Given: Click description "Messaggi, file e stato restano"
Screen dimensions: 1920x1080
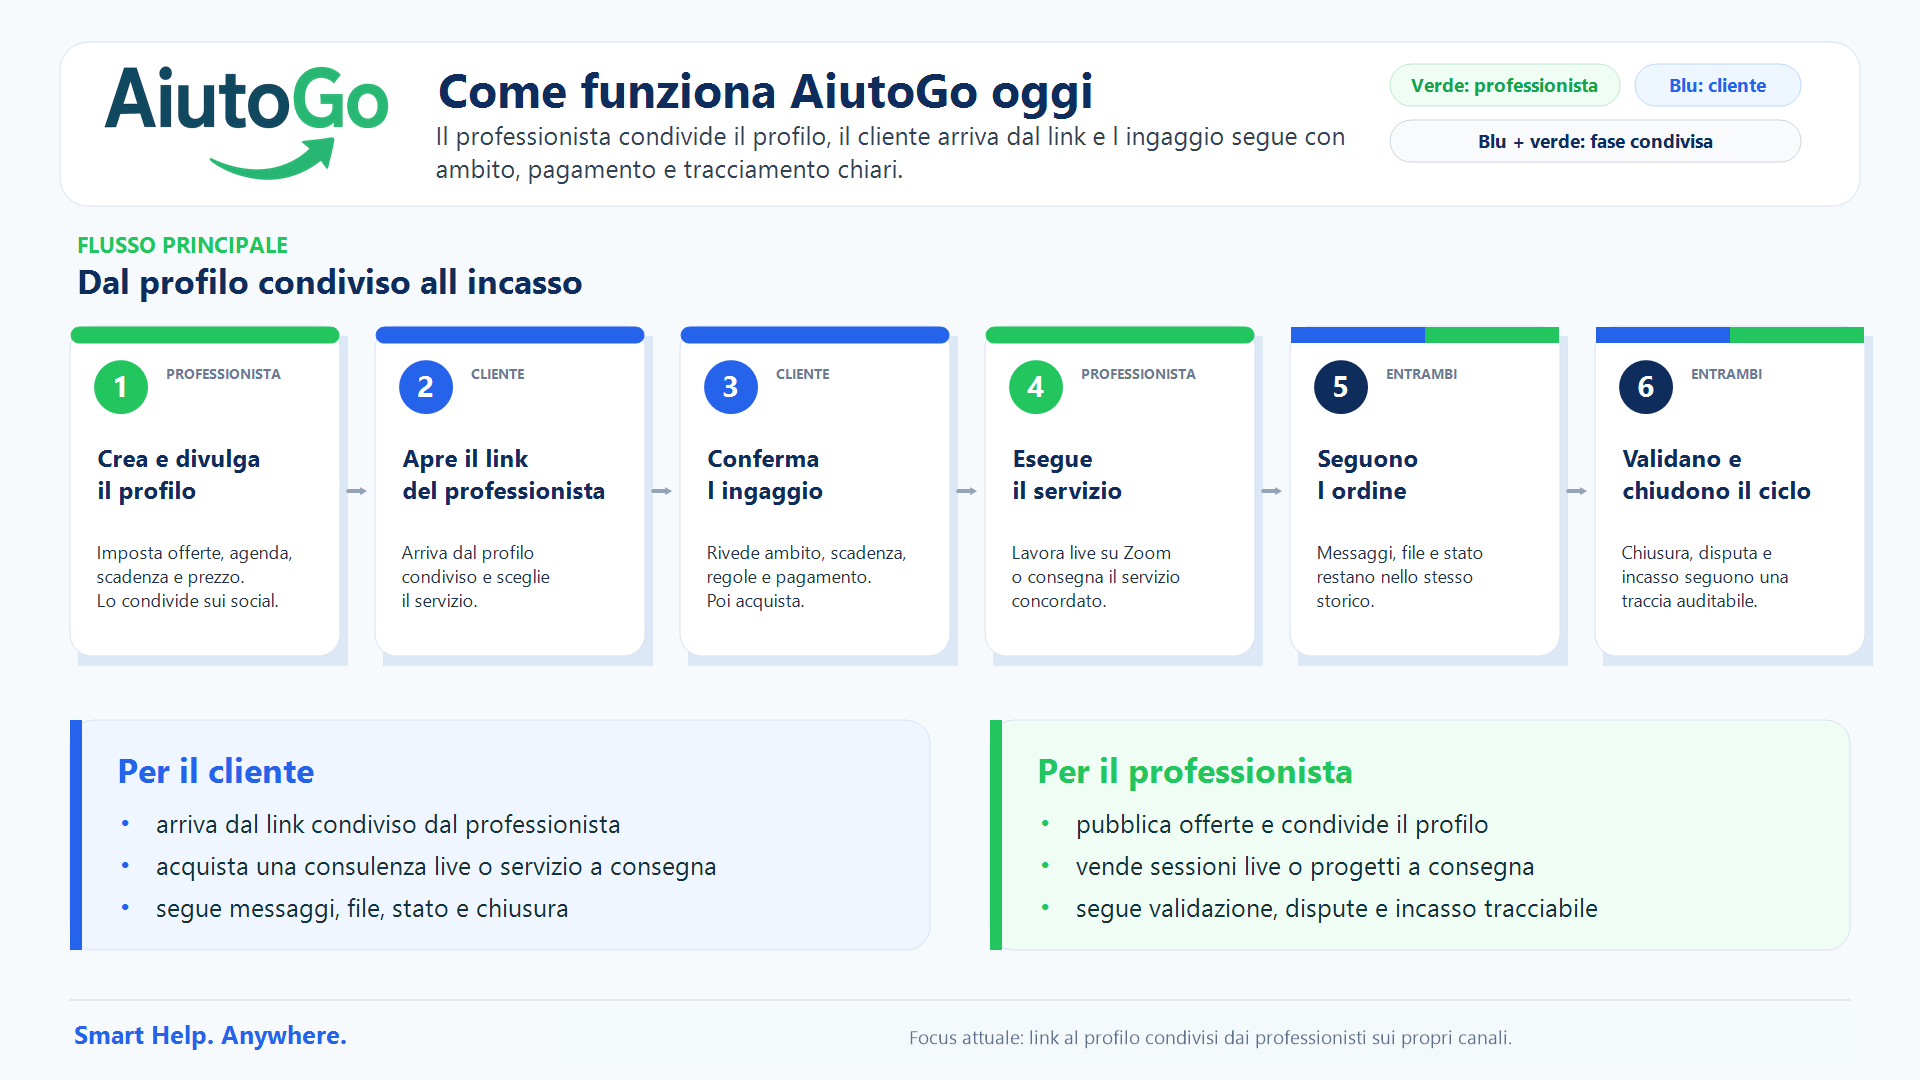Looking at the screenshot, I should coord(1399,565).
